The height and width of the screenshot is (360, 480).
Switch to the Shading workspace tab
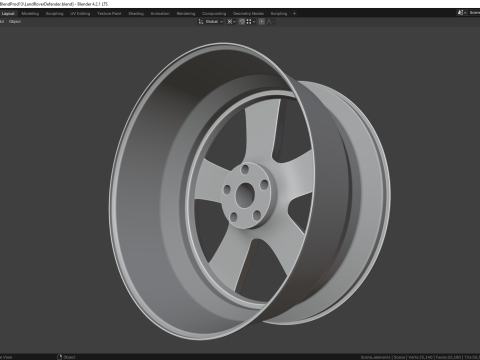pos(136,14)
